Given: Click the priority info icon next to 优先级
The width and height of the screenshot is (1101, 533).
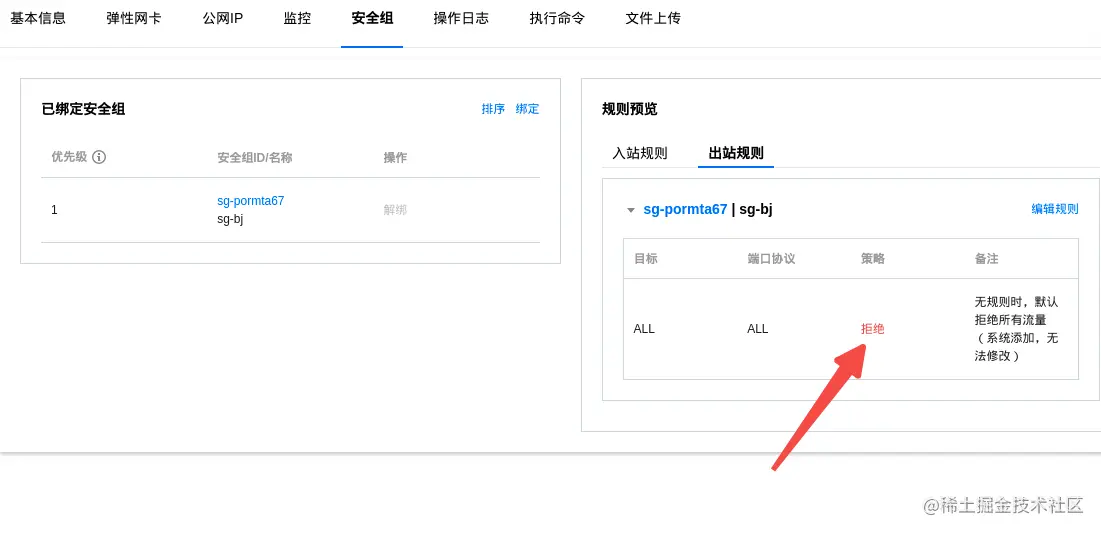Looking at the screenshot, I should coord(99,157).
